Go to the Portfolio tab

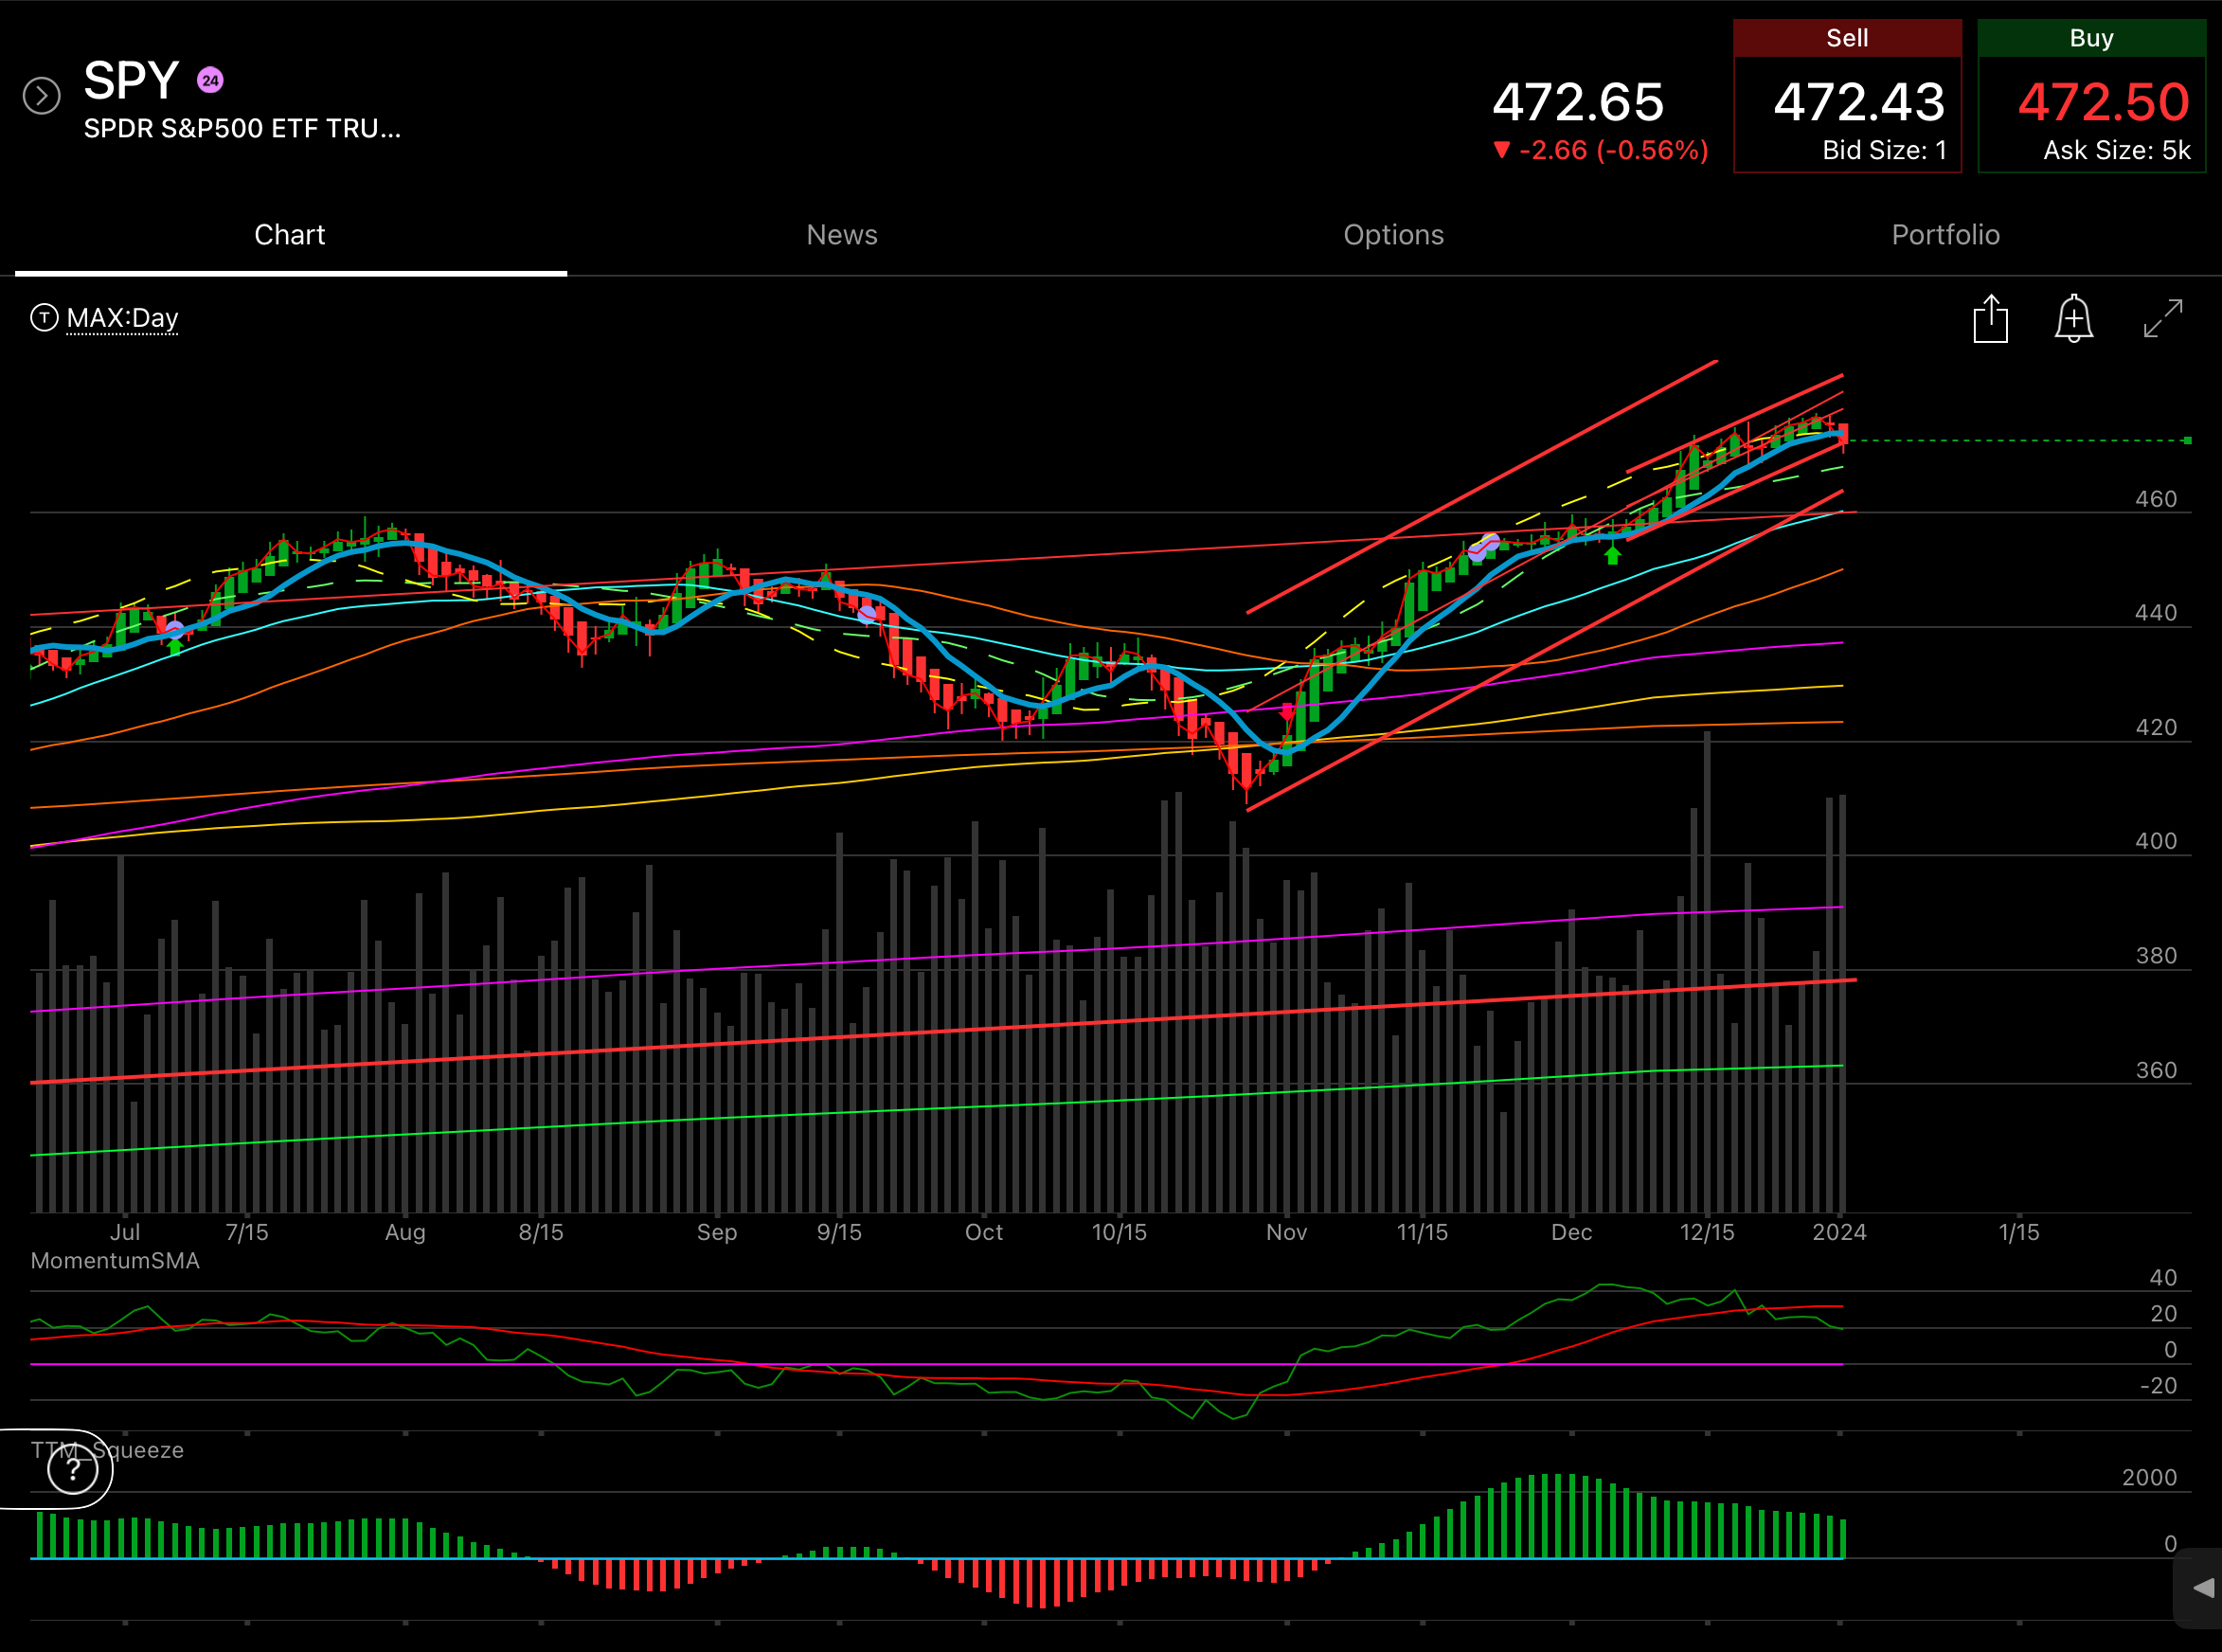tap(1945, 235)
